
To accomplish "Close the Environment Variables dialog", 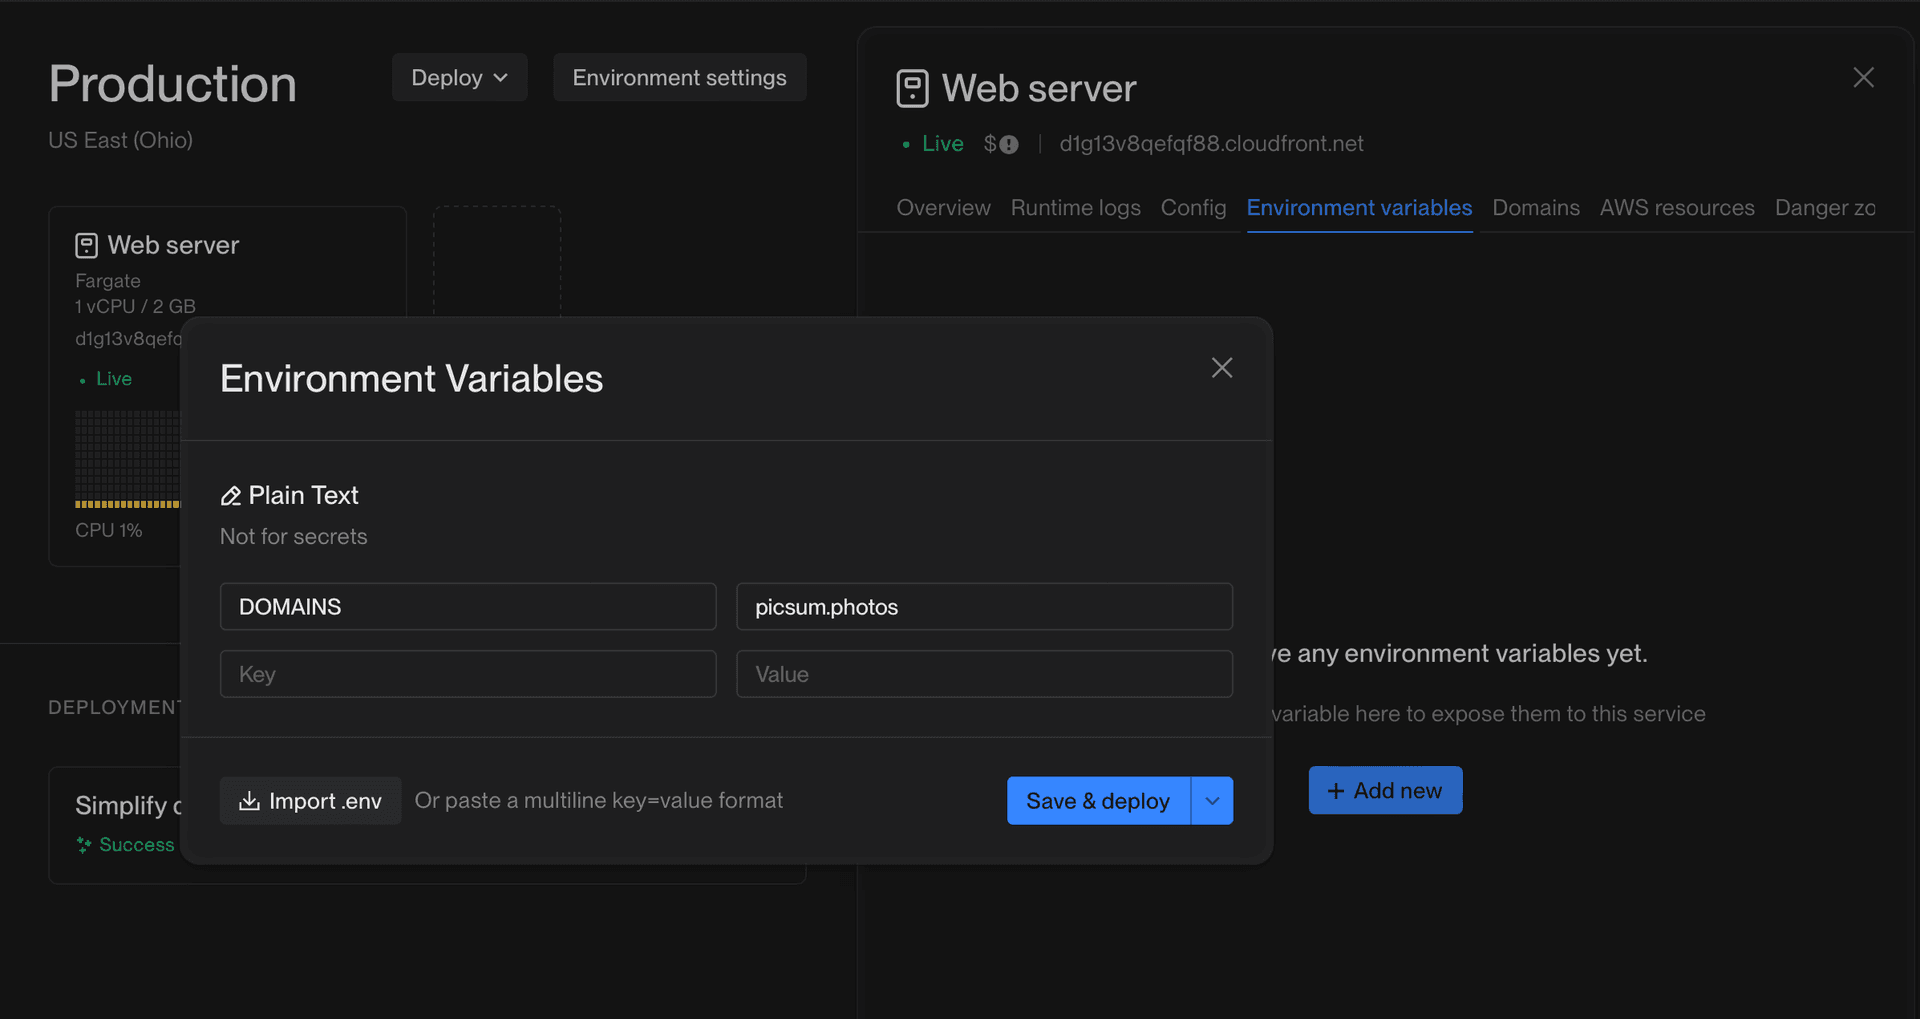I will click(x=1221, y=368).
